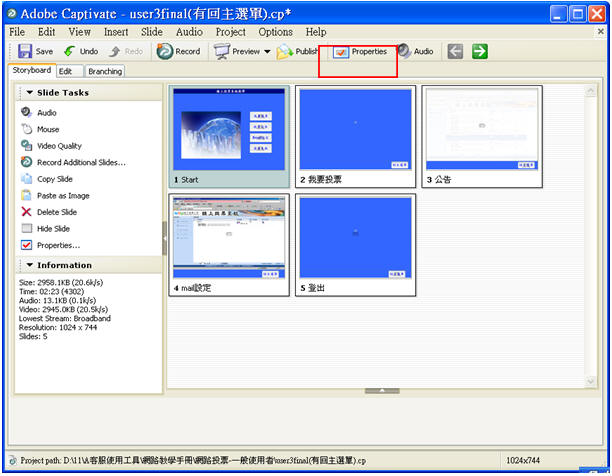612x476 pixels.
Task: Click the left panel collapse handle
Action: (164, 238)
